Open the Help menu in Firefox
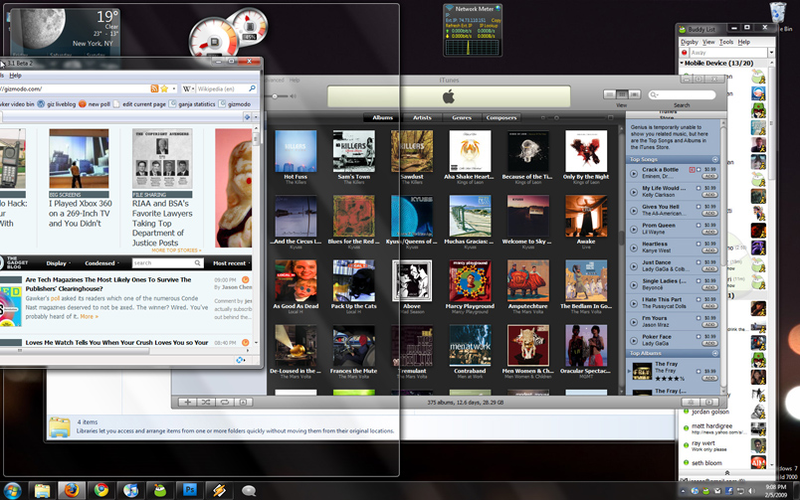 (x=15, y=76)
